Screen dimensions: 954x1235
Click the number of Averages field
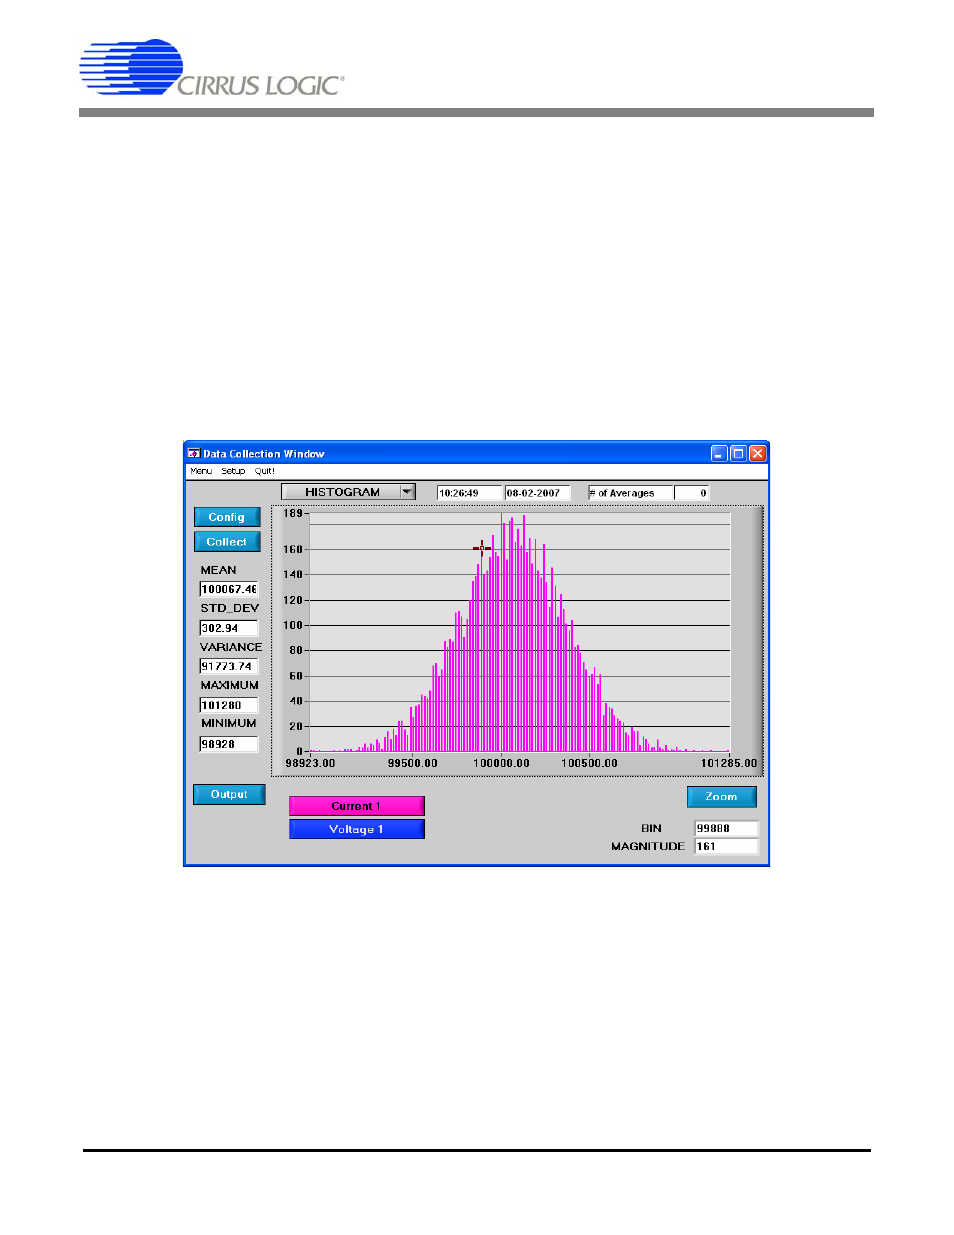pyautogui.click(x=691, y=493)
